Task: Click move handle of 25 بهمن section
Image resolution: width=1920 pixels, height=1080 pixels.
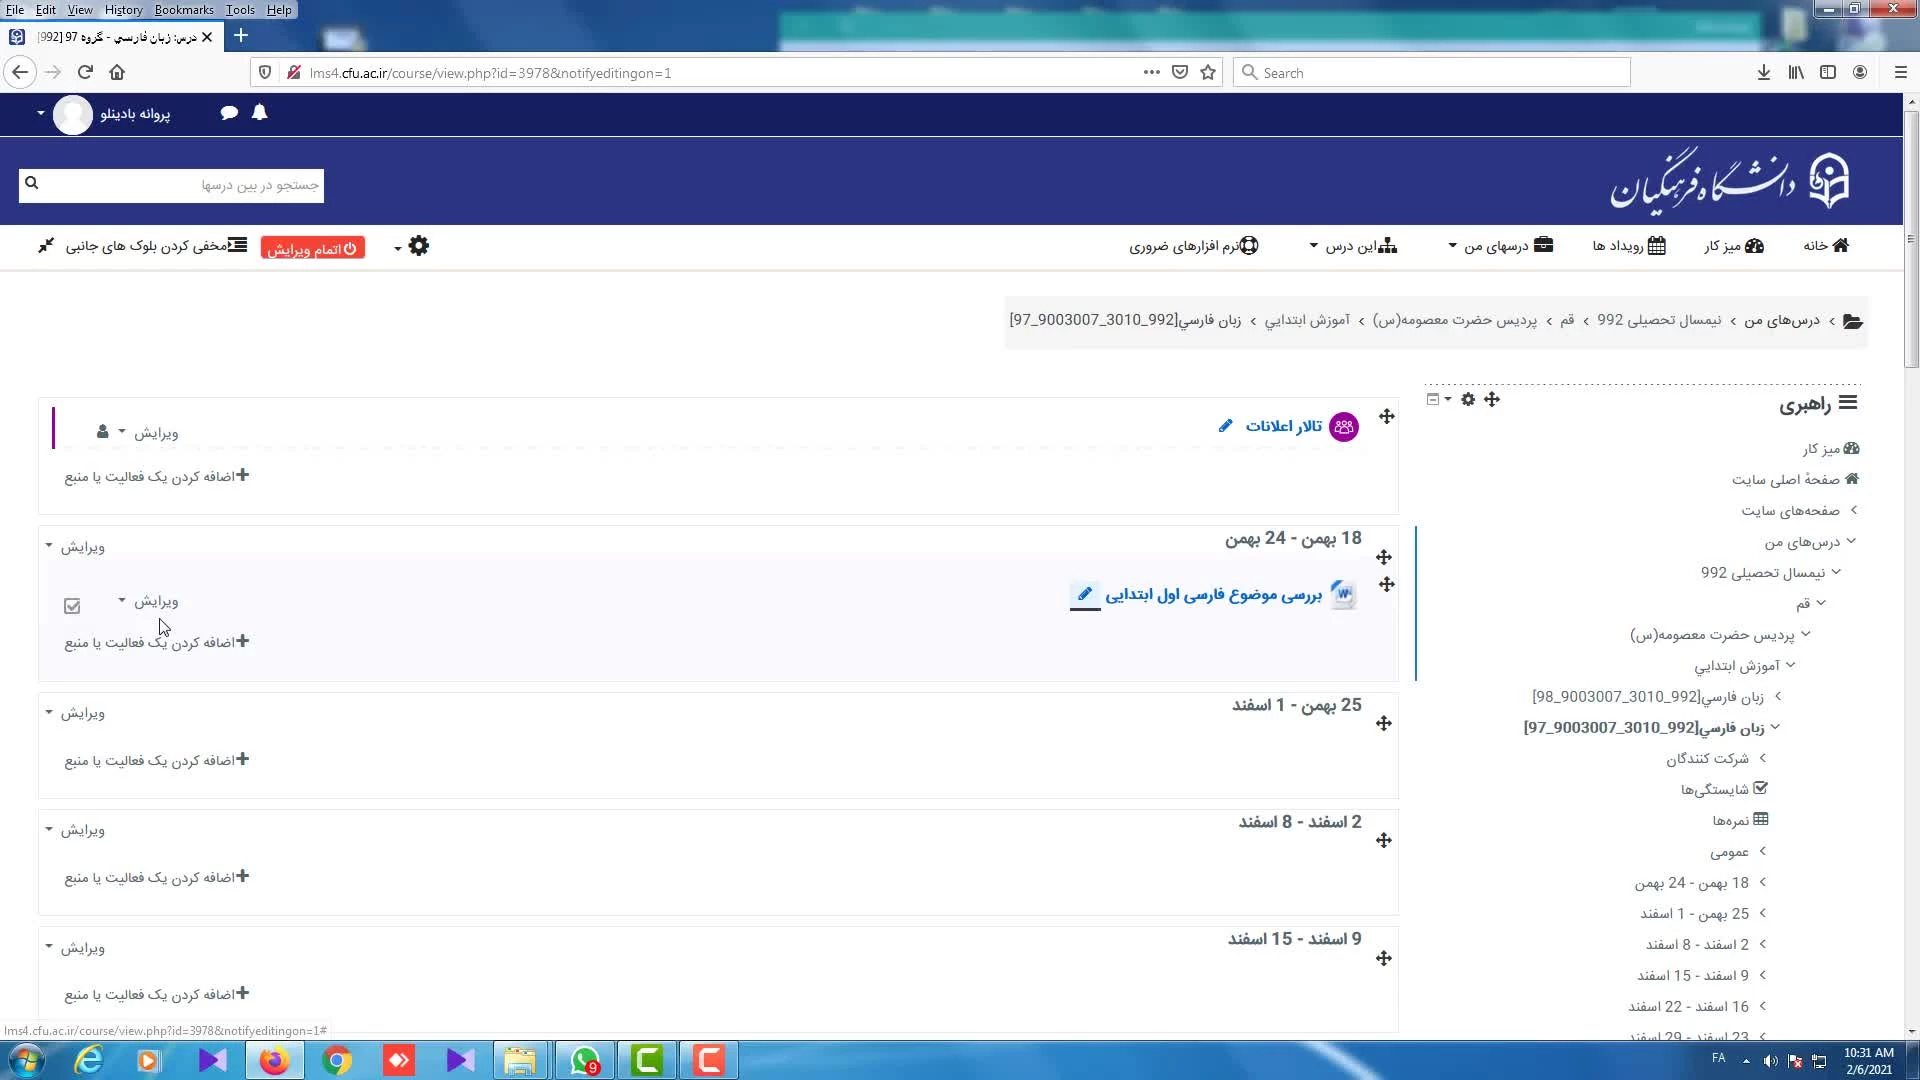Action: coord(1384,723)
